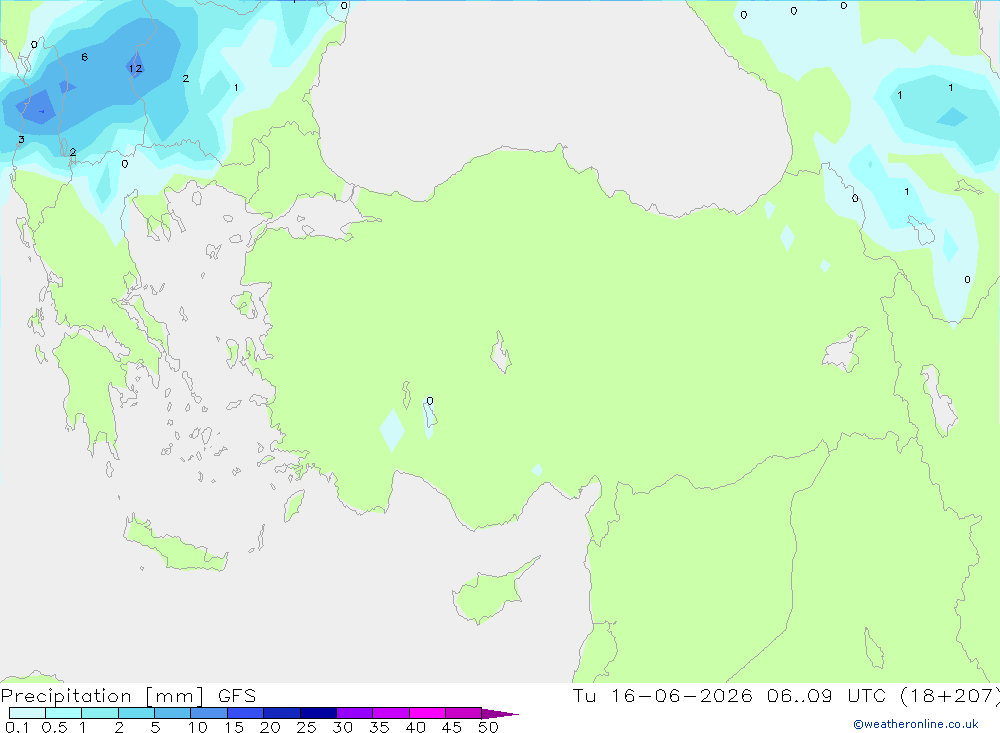1000x733 pixels.
Task: Pick the 20–25 mm dark blue legend swatch
Action: coord(282,713)
